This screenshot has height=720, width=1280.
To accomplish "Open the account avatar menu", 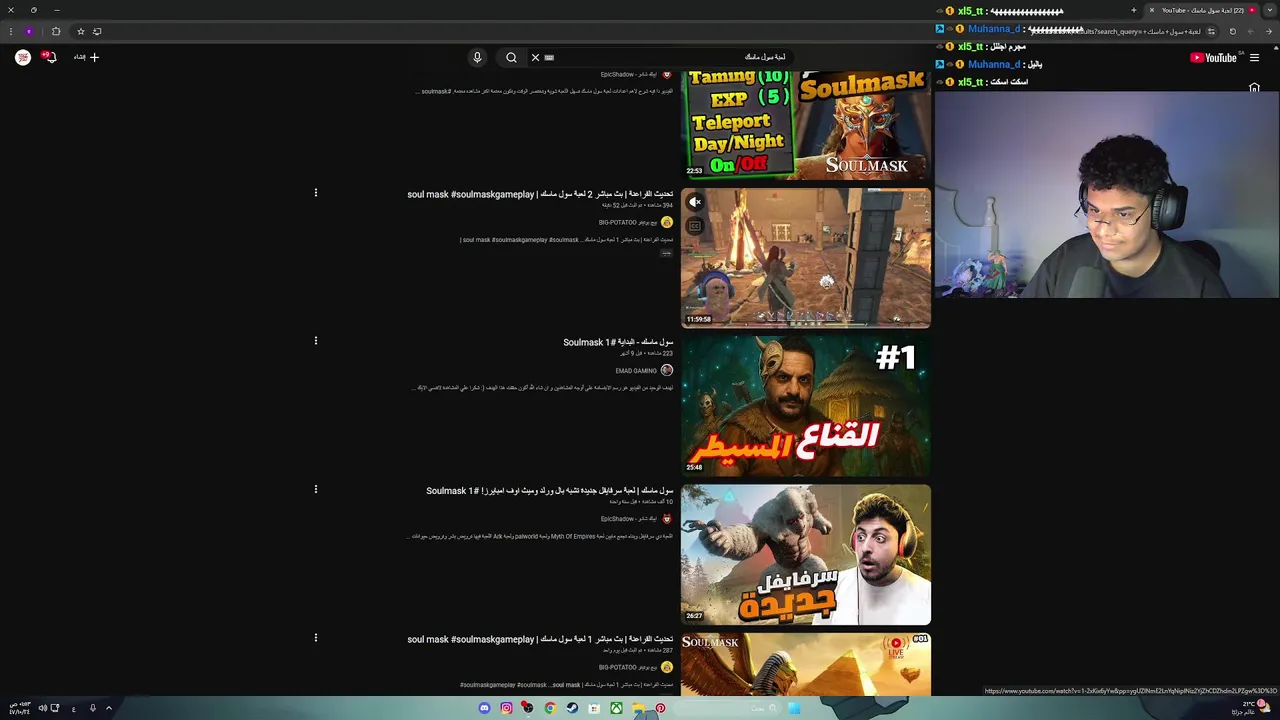I will coord(23,57).
